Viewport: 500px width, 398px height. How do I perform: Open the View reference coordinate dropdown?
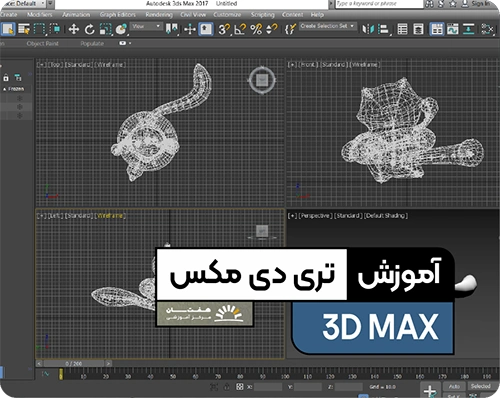tap(146, 26)
